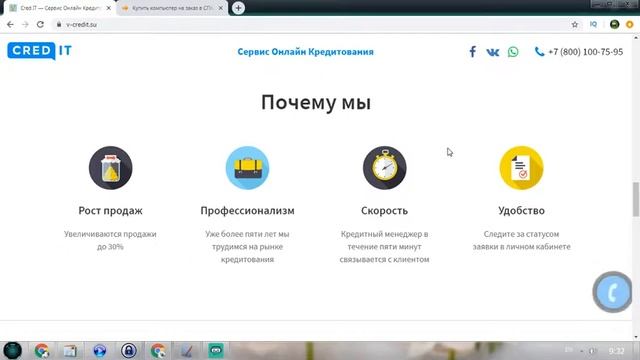Click the Cred IT logo
This screenshot has height=360, width=640.
[40, 51]
